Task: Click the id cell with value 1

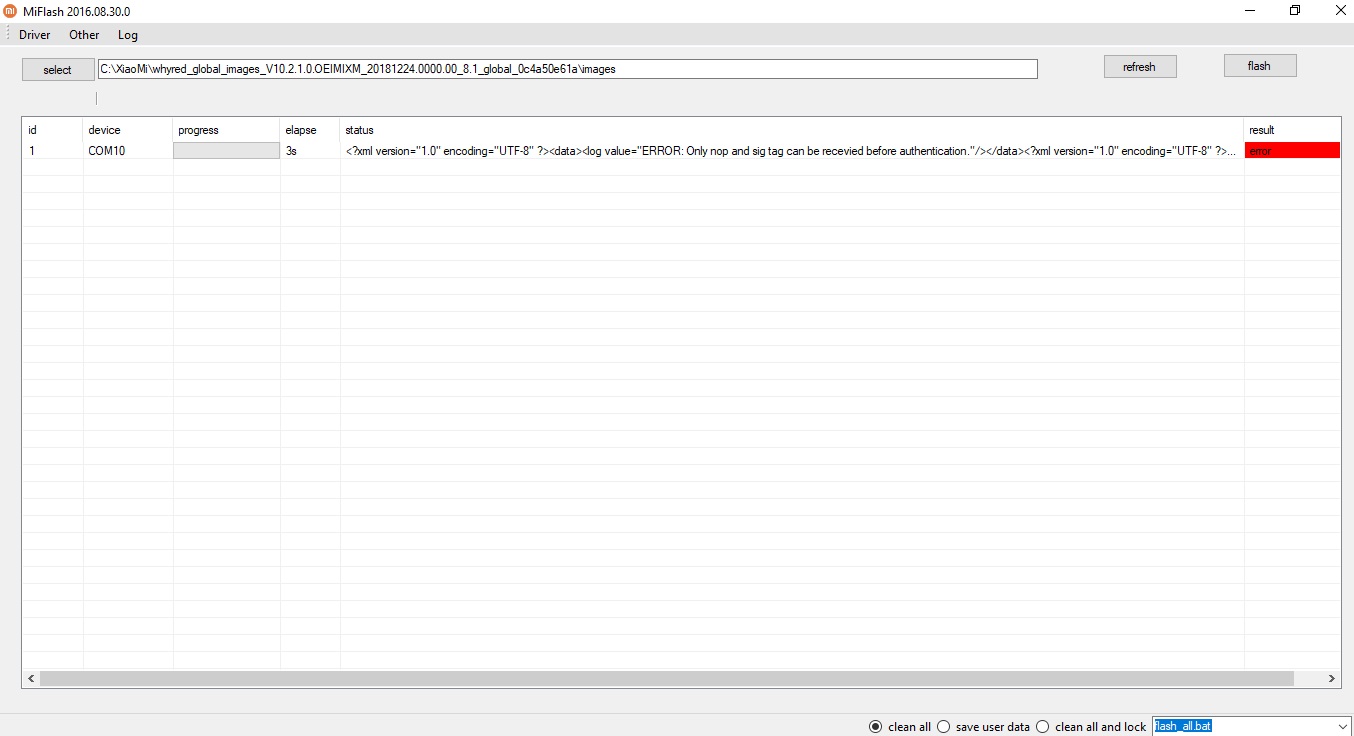Action: click(52, 151)
